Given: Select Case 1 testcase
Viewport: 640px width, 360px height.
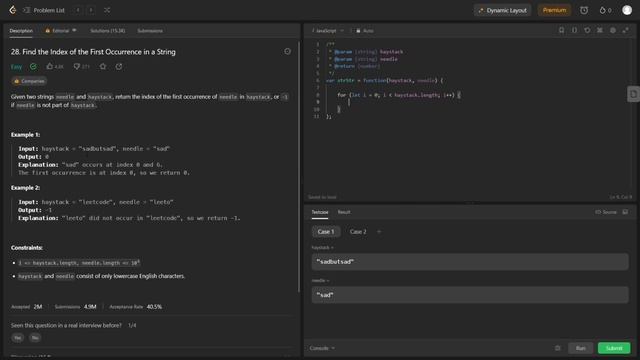Looking at the screenshot, I should pos(326,231).
